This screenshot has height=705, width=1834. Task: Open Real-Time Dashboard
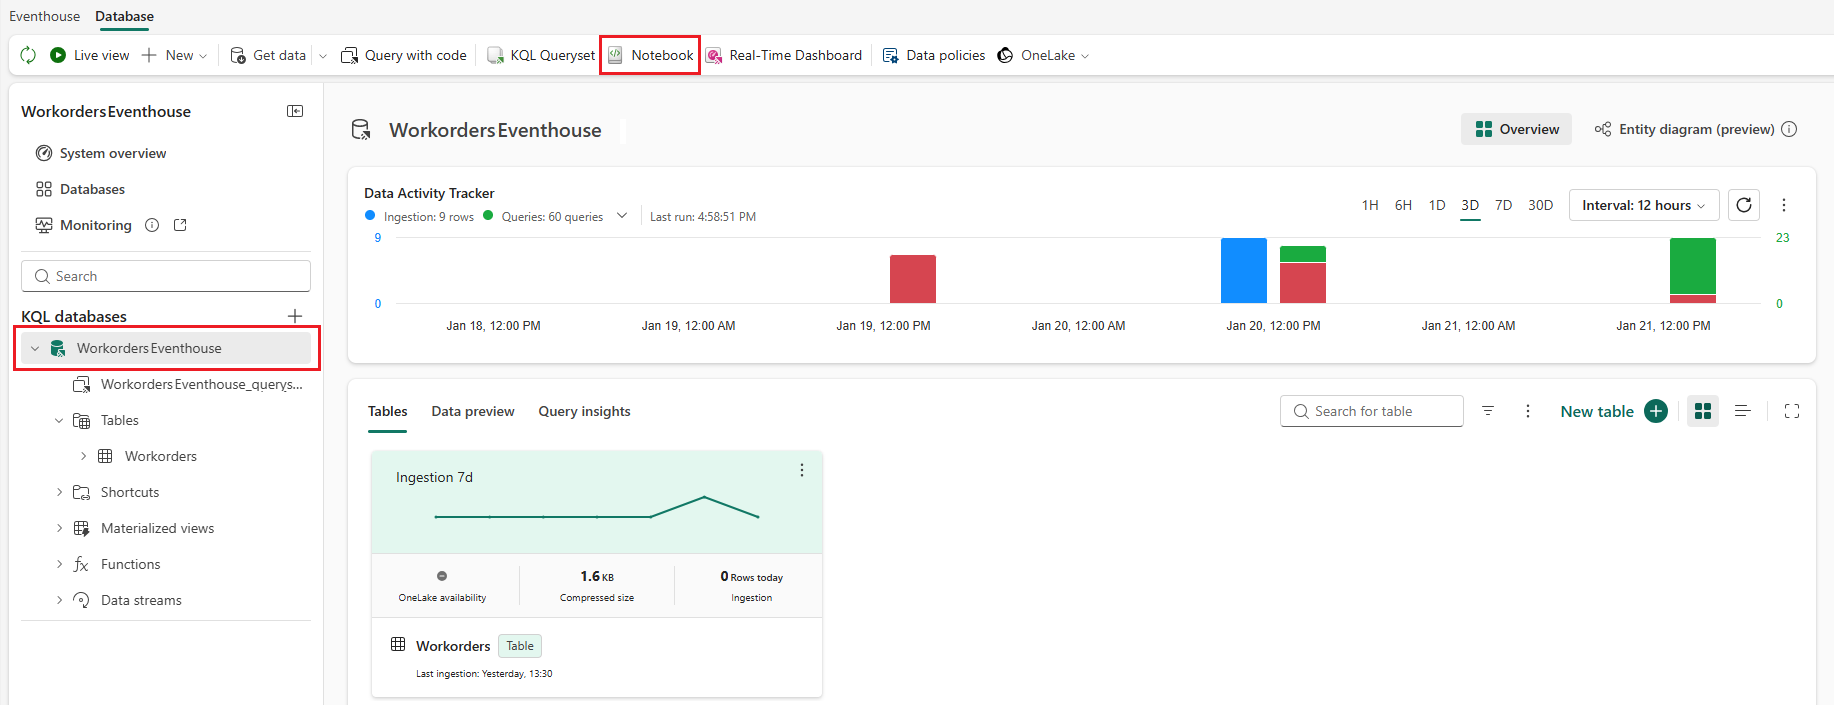click(784, 55)
